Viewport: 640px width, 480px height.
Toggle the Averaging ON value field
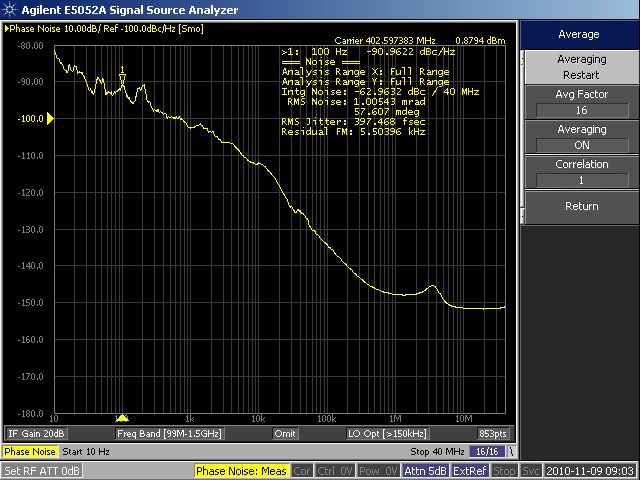point(582,145)
